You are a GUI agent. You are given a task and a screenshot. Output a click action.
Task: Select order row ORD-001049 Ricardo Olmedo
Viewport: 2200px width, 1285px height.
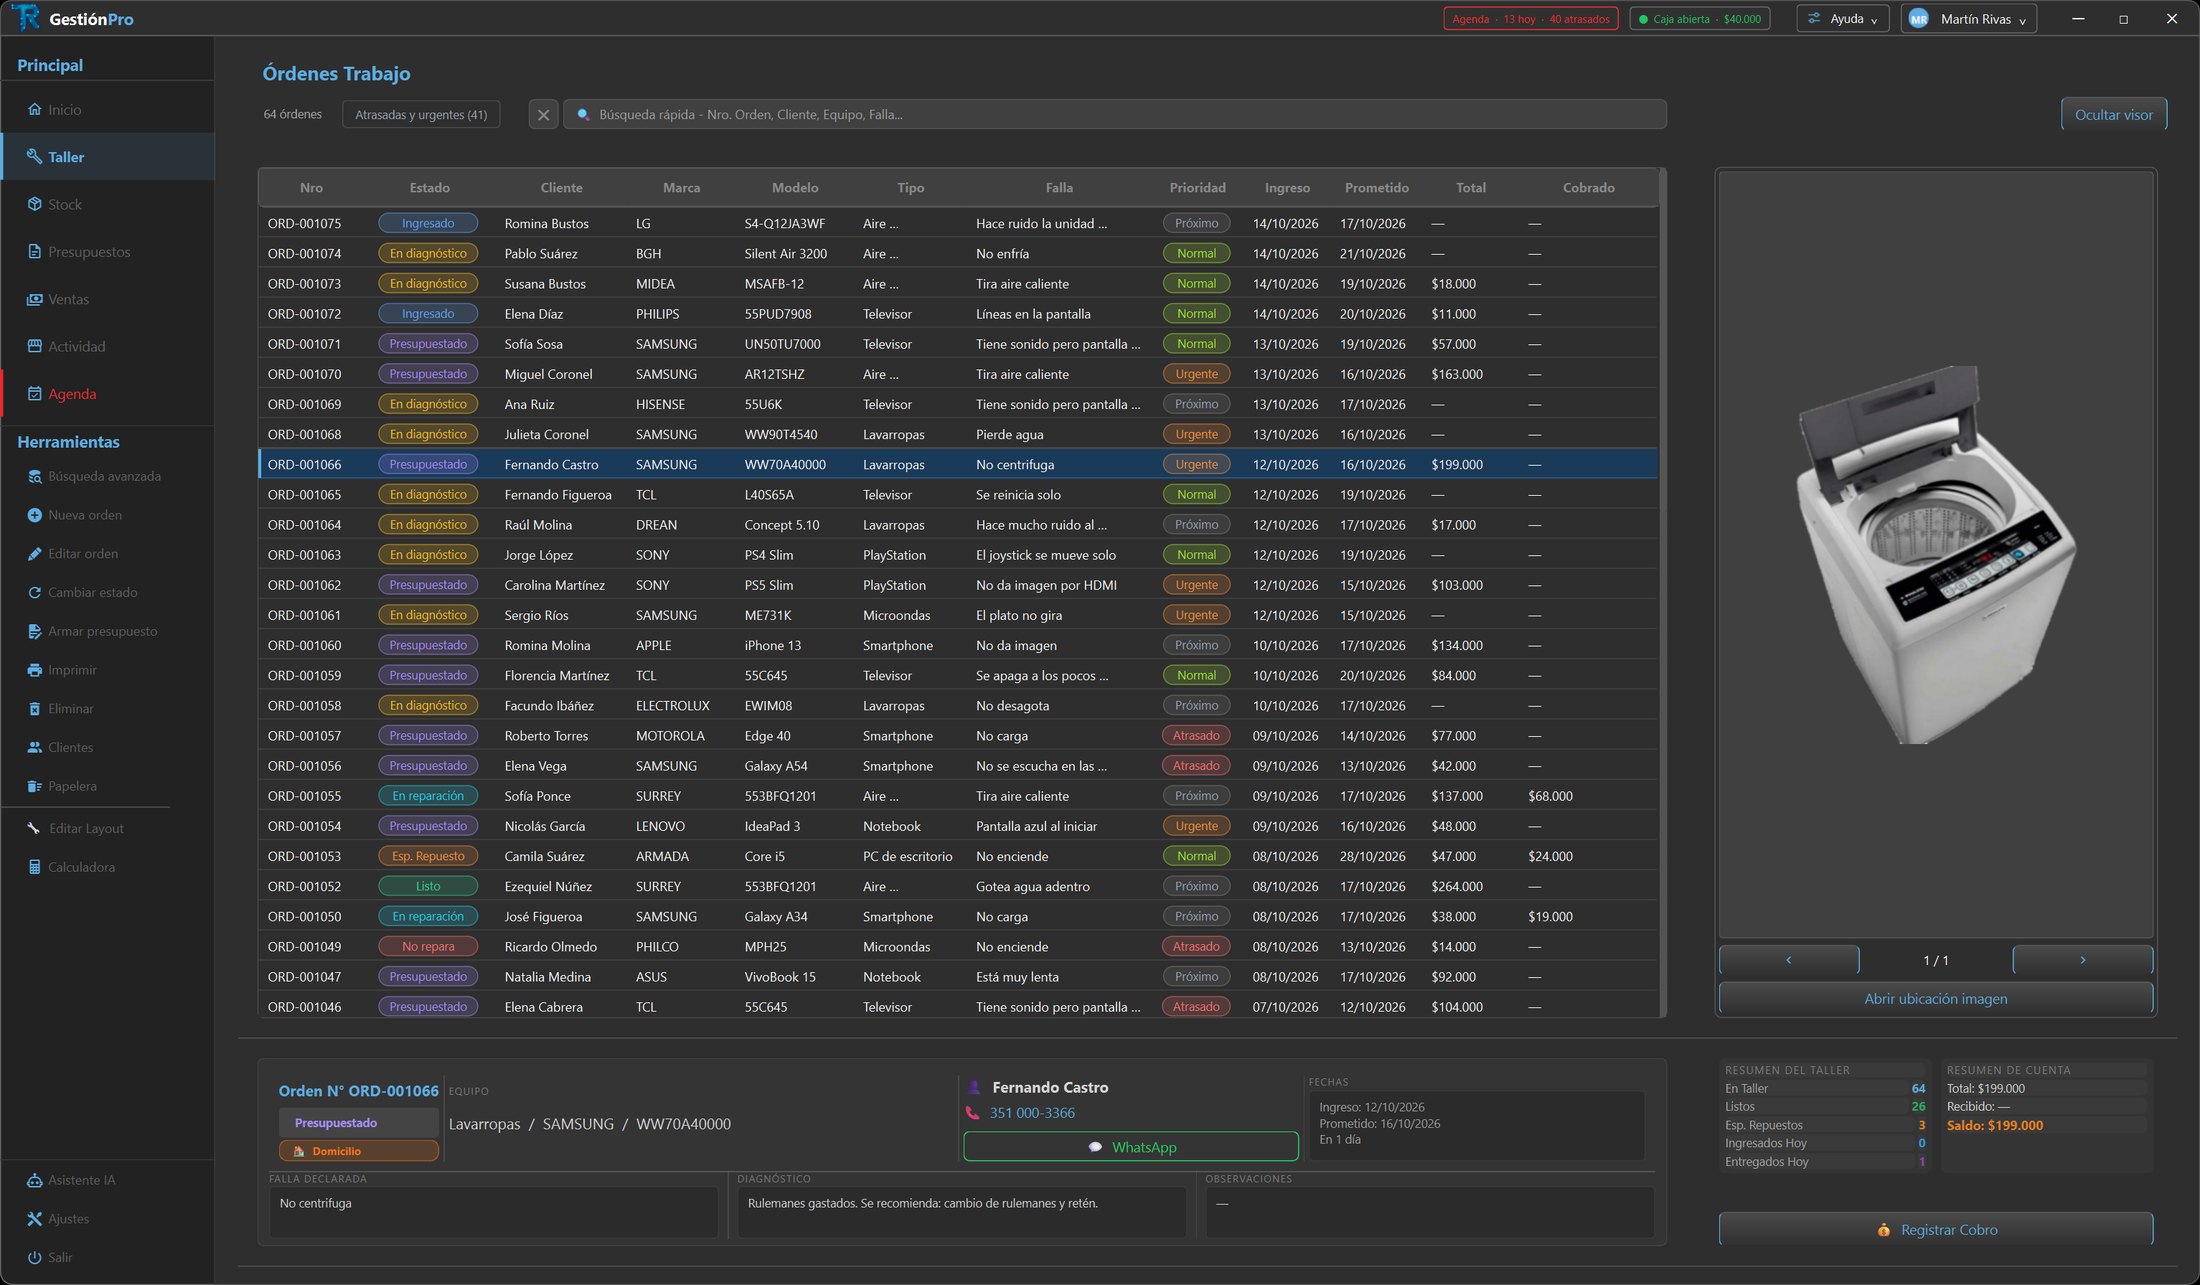[x=958, y=946]
